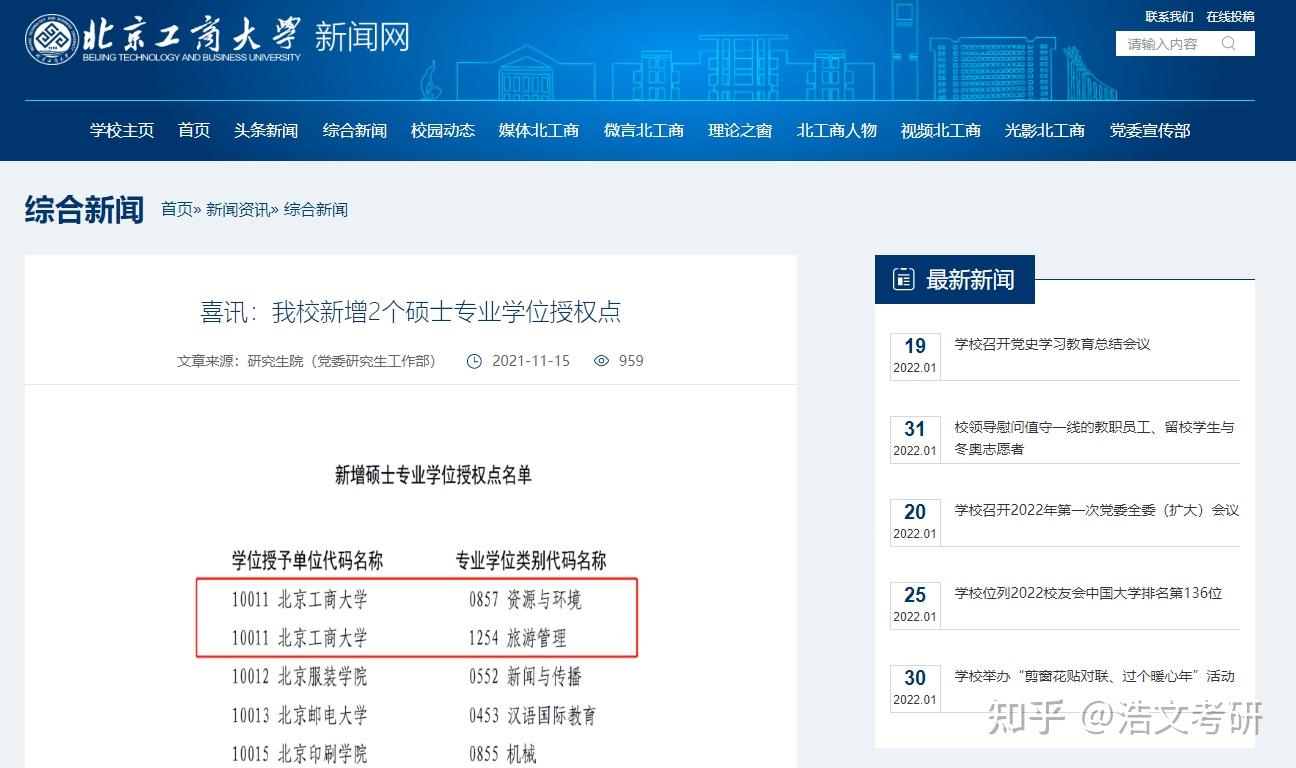Click table cell 0453 汉语国际教育

(x=533, y=716)
